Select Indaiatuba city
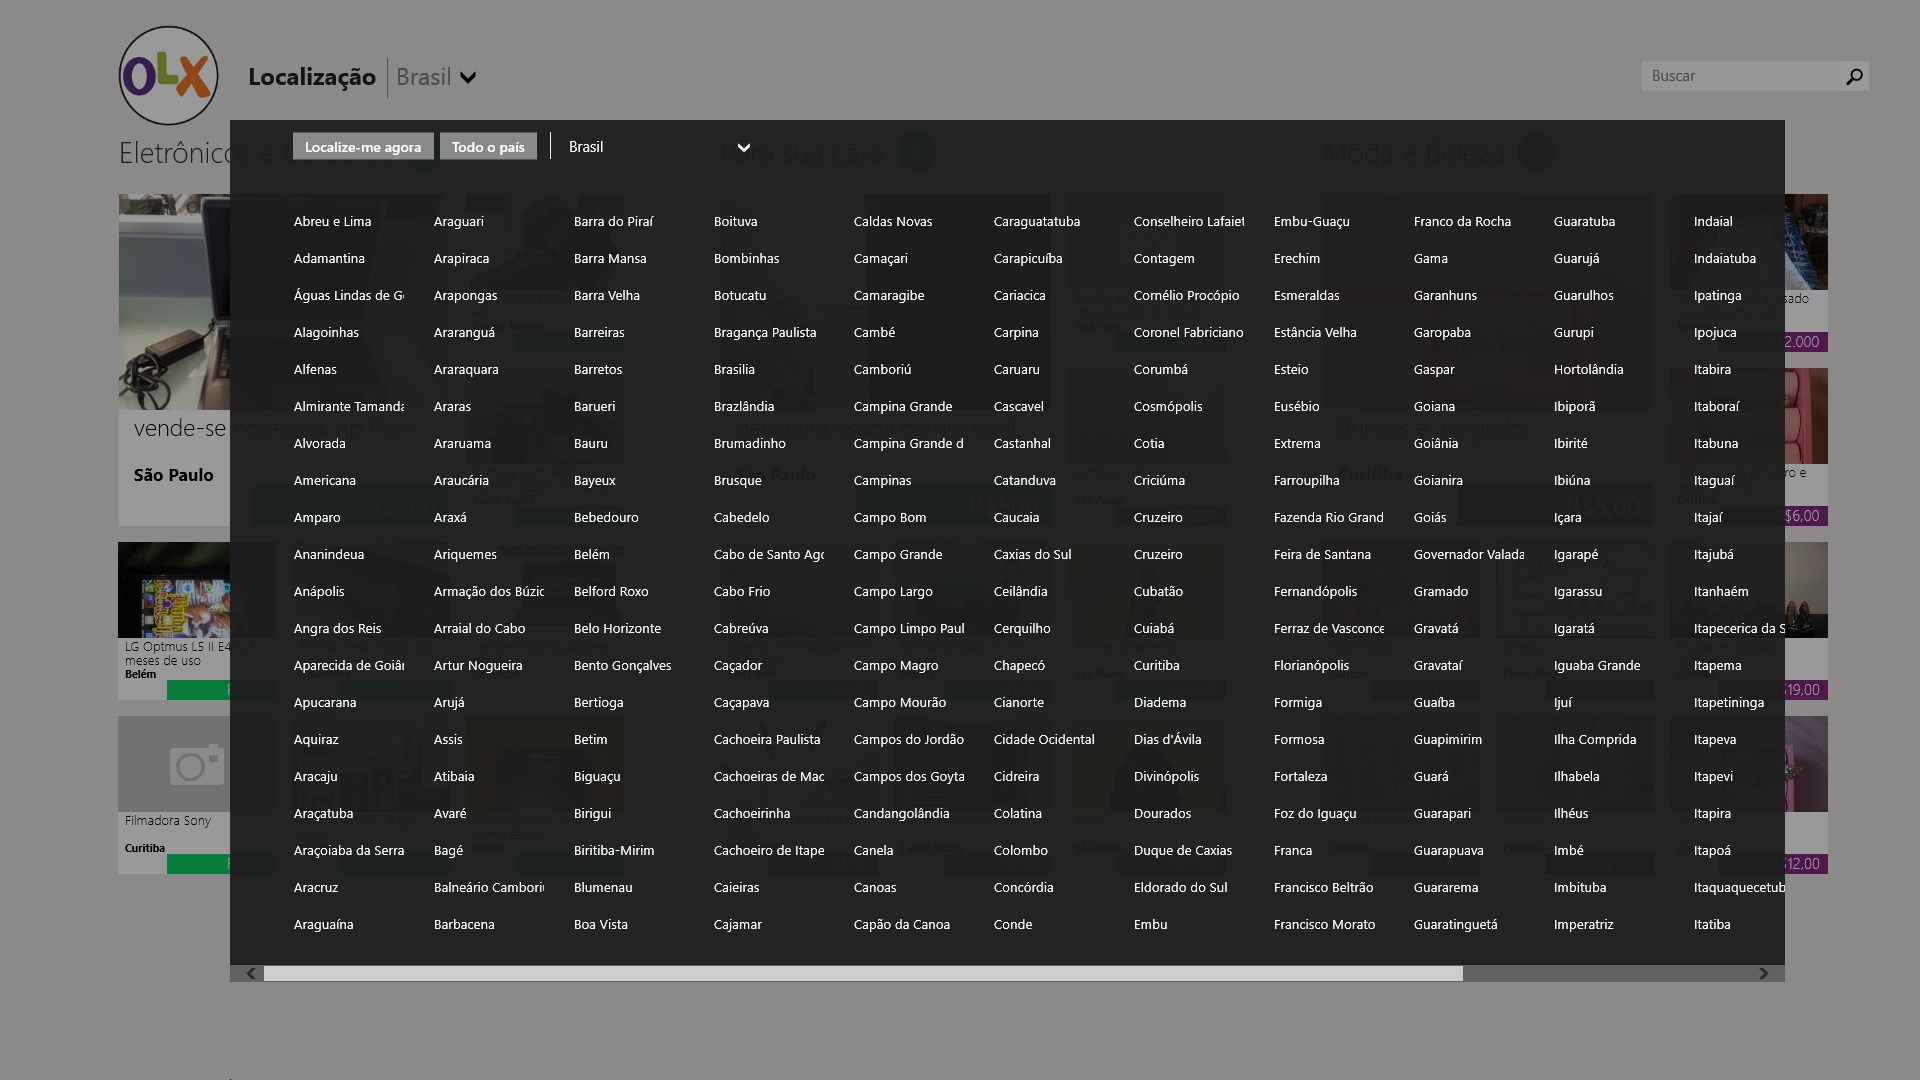Screen dimensions: 1920x1080 pos(1724,258)
